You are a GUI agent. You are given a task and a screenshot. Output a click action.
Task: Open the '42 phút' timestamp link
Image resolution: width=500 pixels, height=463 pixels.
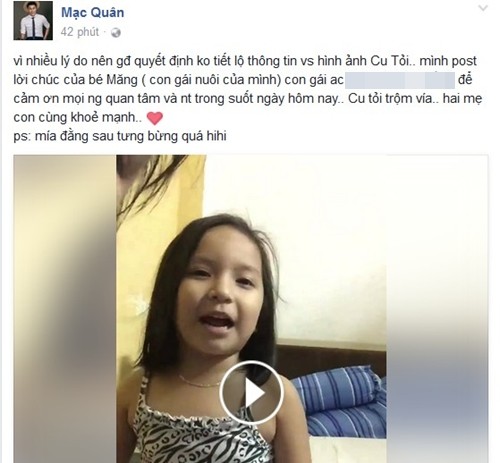pos(80,32)
